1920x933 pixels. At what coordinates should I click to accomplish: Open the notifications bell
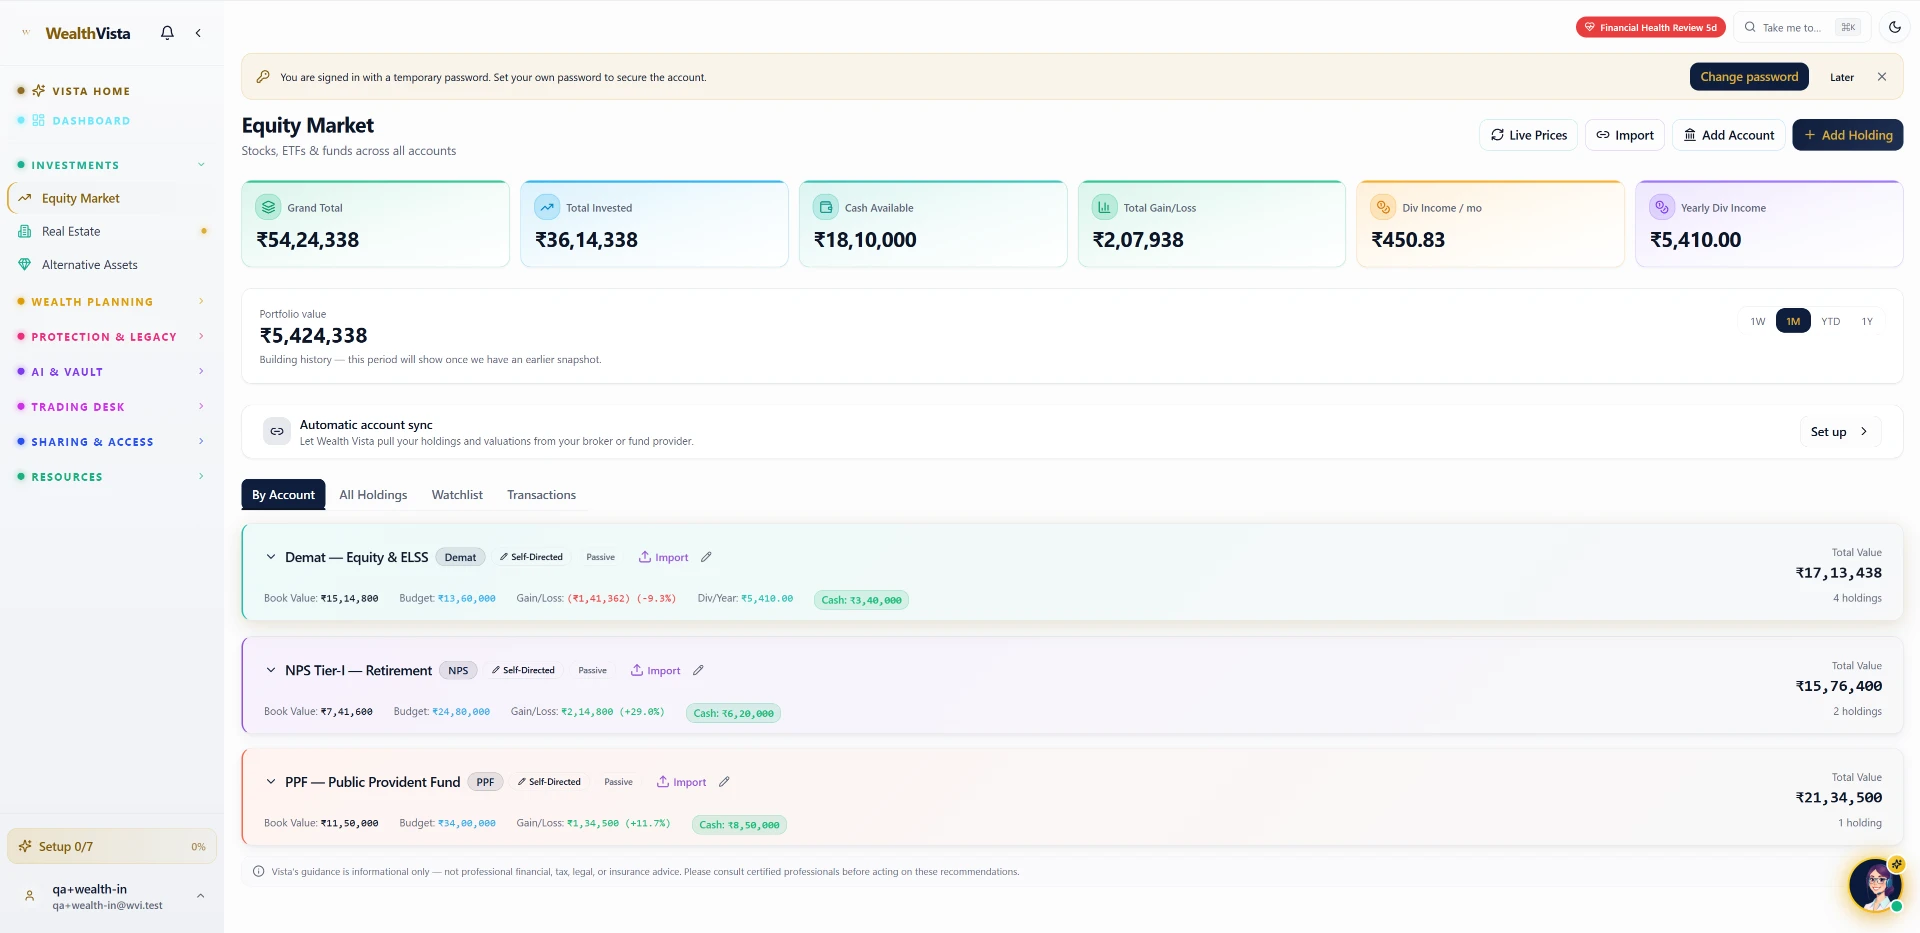pos(167,33)
